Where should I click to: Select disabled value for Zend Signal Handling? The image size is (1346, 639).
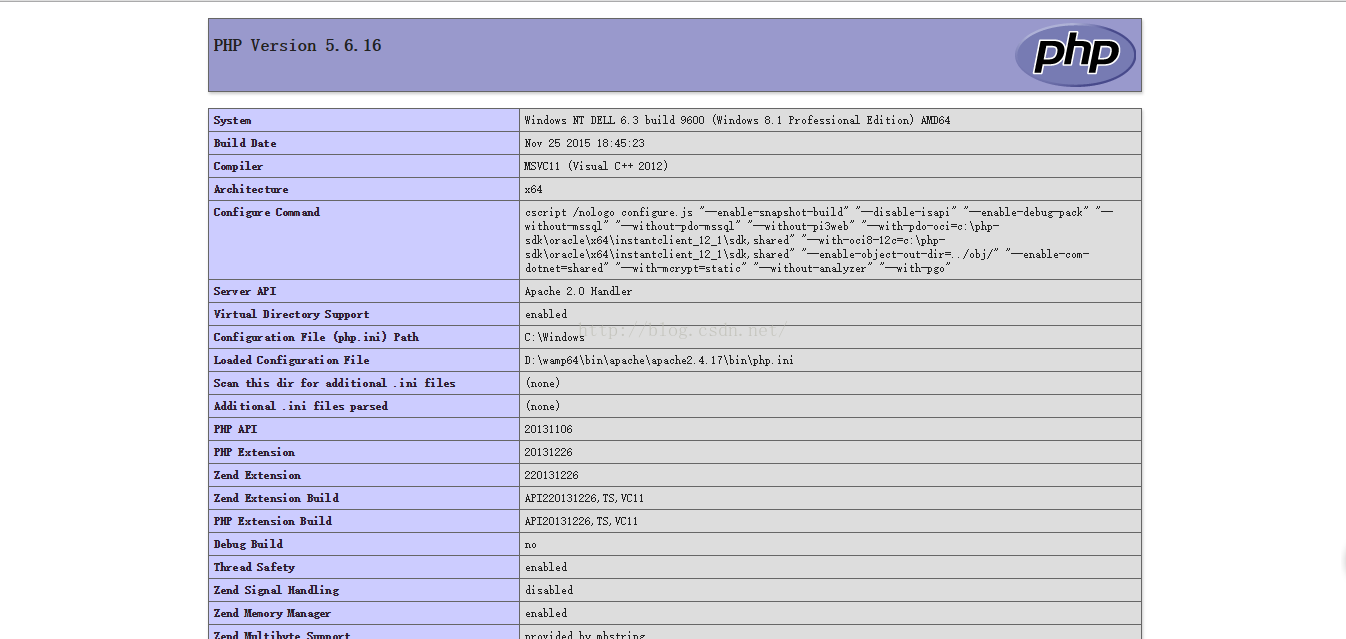pos(548,590)
